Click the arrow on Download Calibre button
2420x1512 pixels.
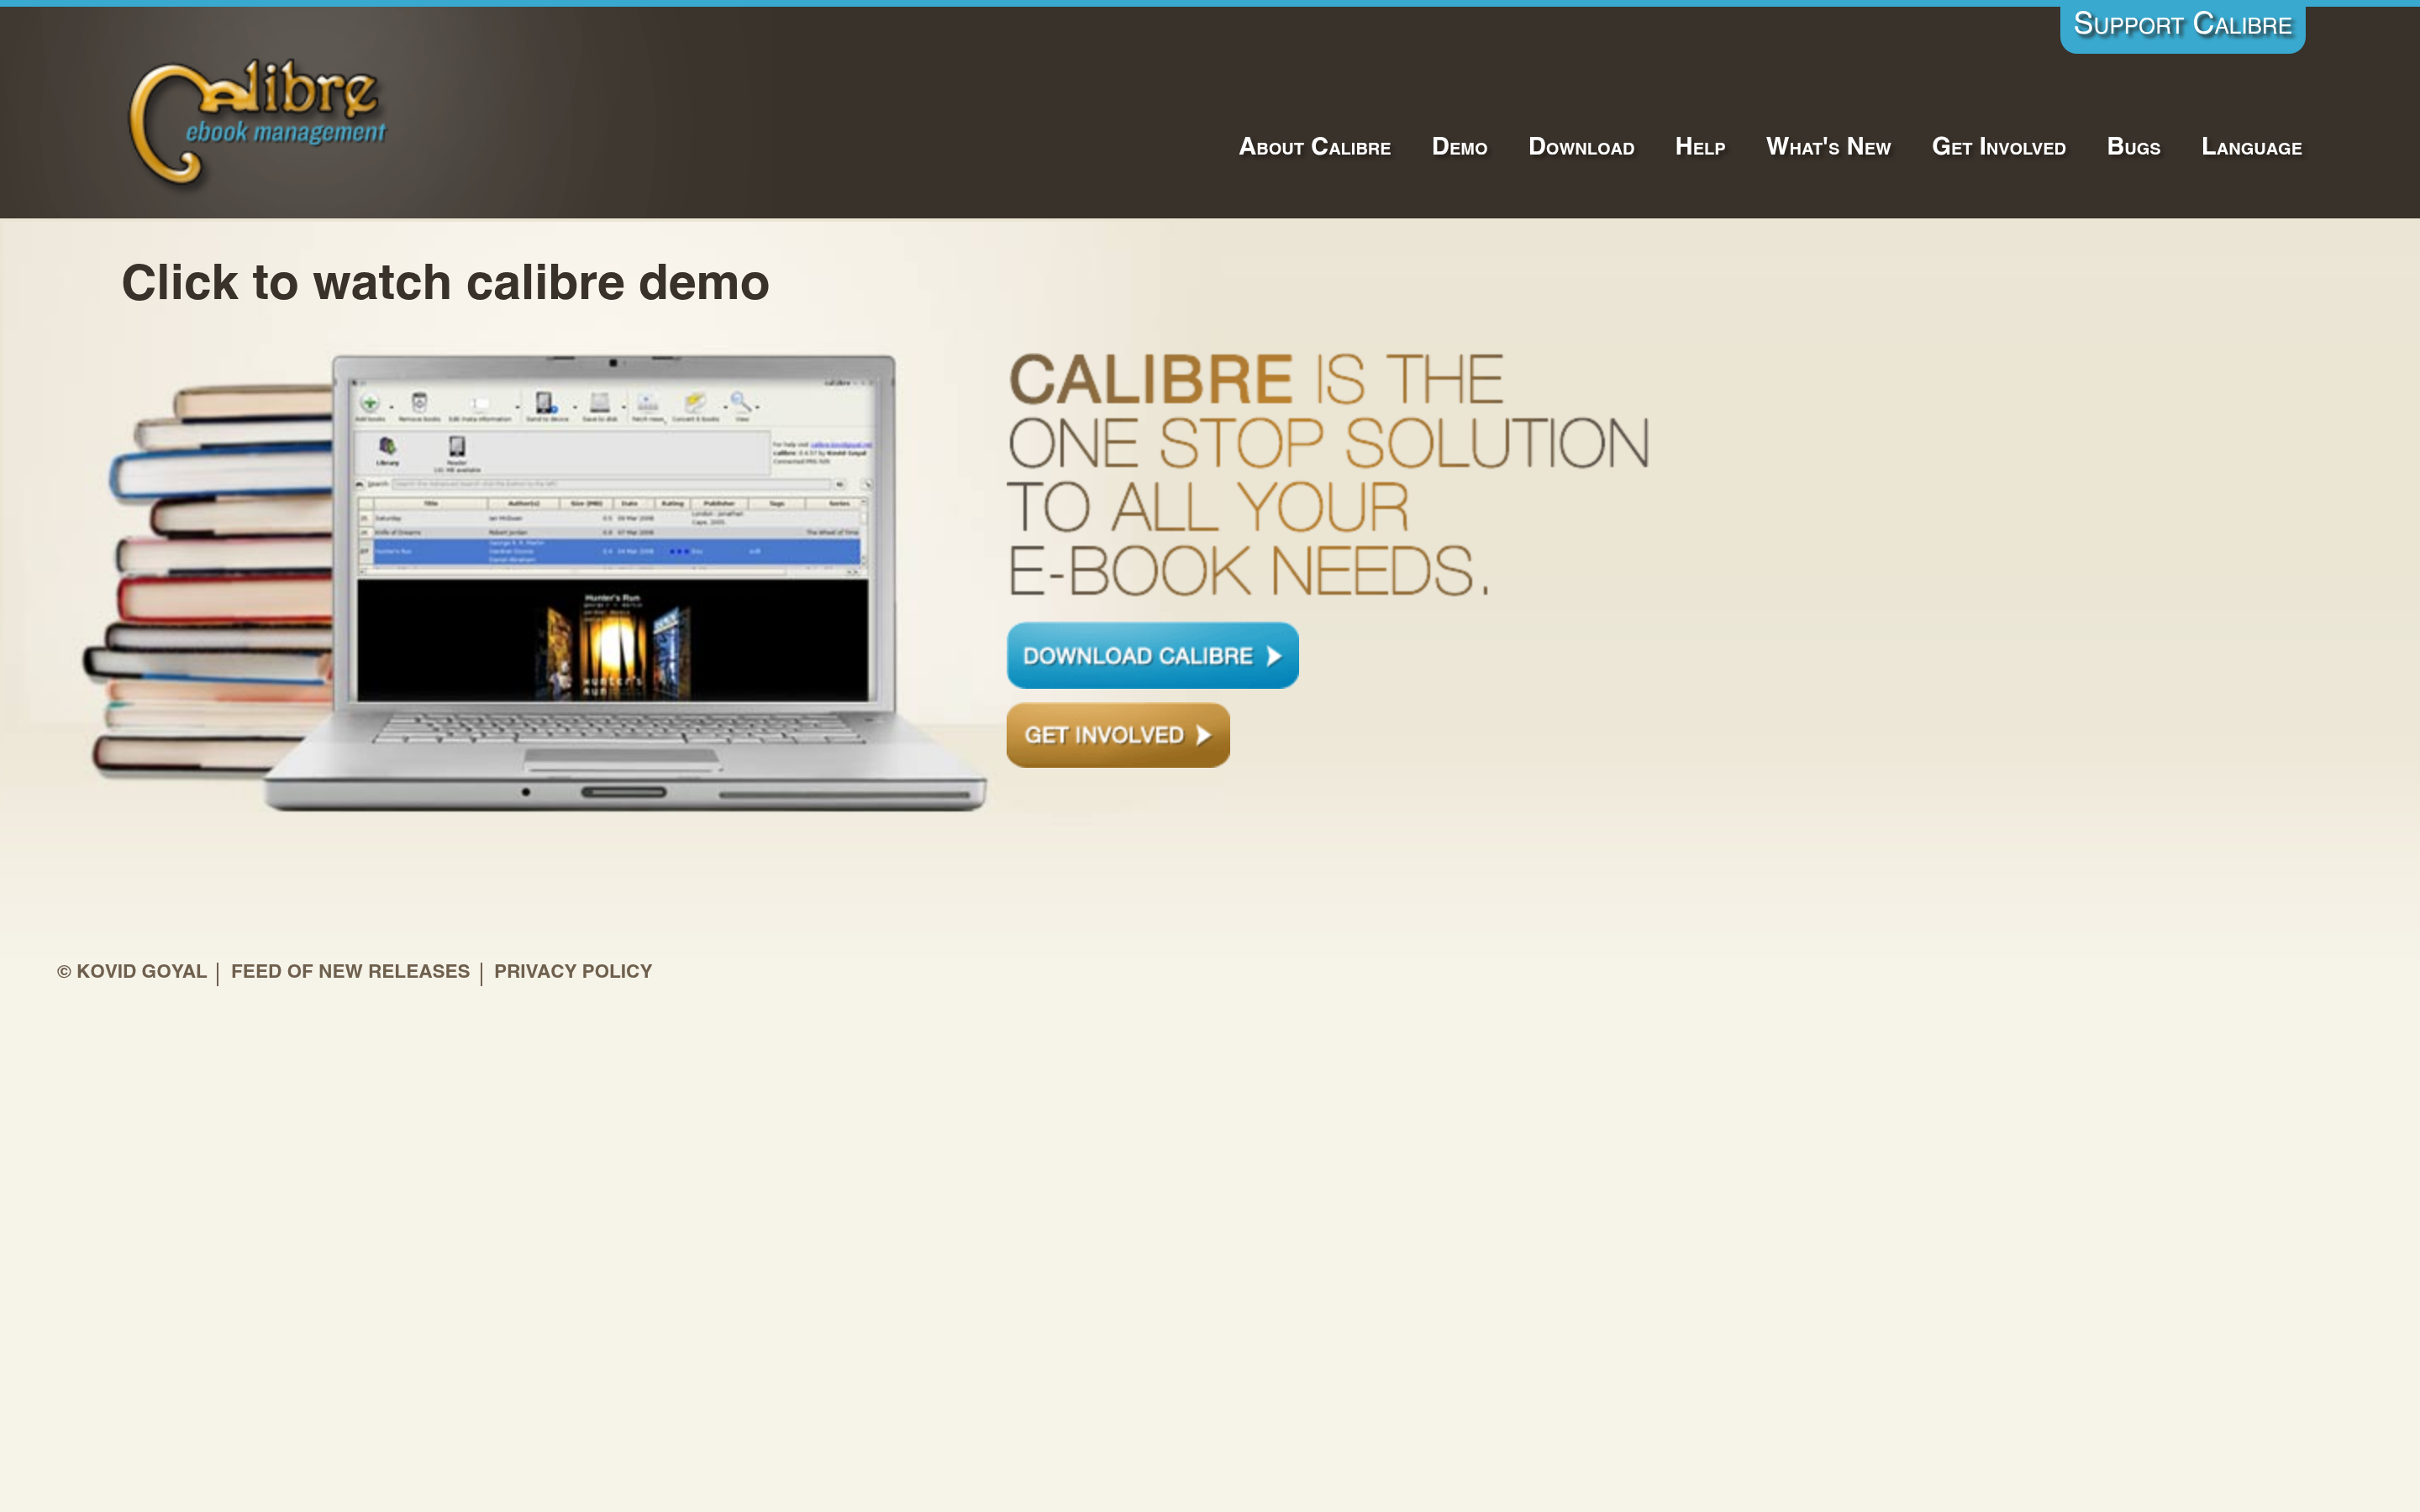tap(1273, 656)
